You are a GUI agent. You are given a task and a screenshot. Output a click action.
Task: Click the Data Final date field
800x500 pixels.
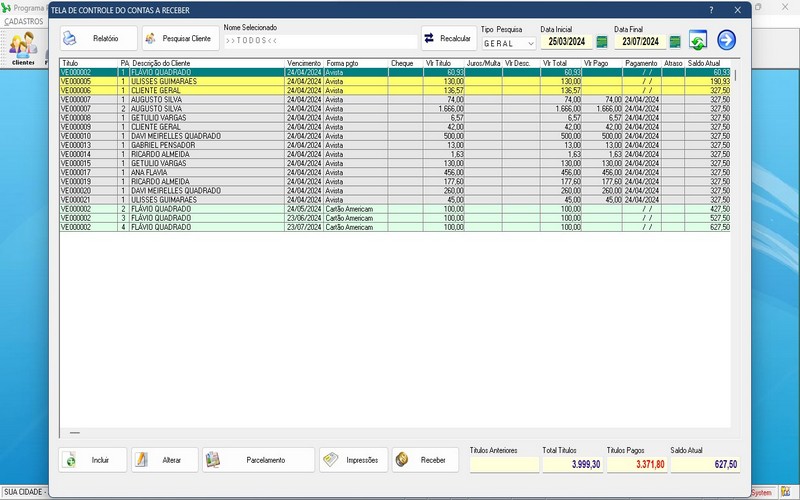point(639,42)
